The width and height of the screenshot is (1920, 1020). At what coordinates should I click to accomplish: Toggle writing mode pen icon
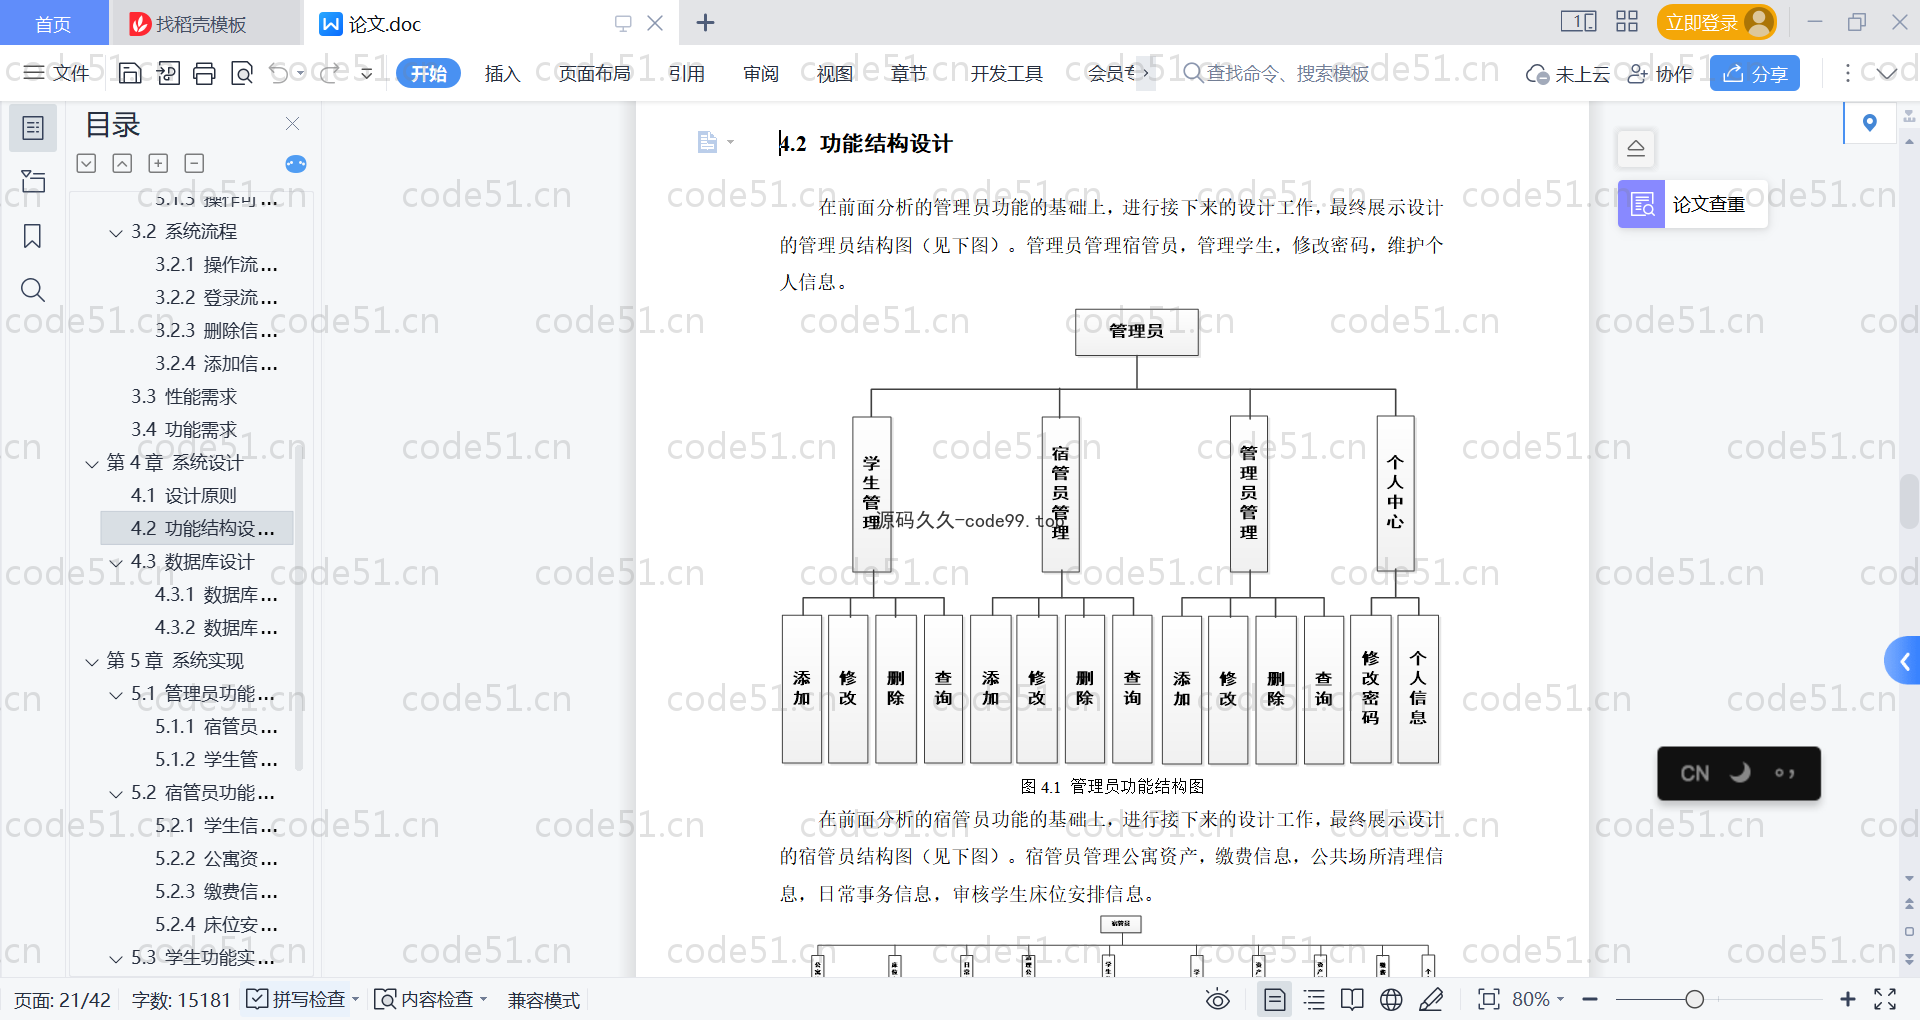coord(1431,999)
